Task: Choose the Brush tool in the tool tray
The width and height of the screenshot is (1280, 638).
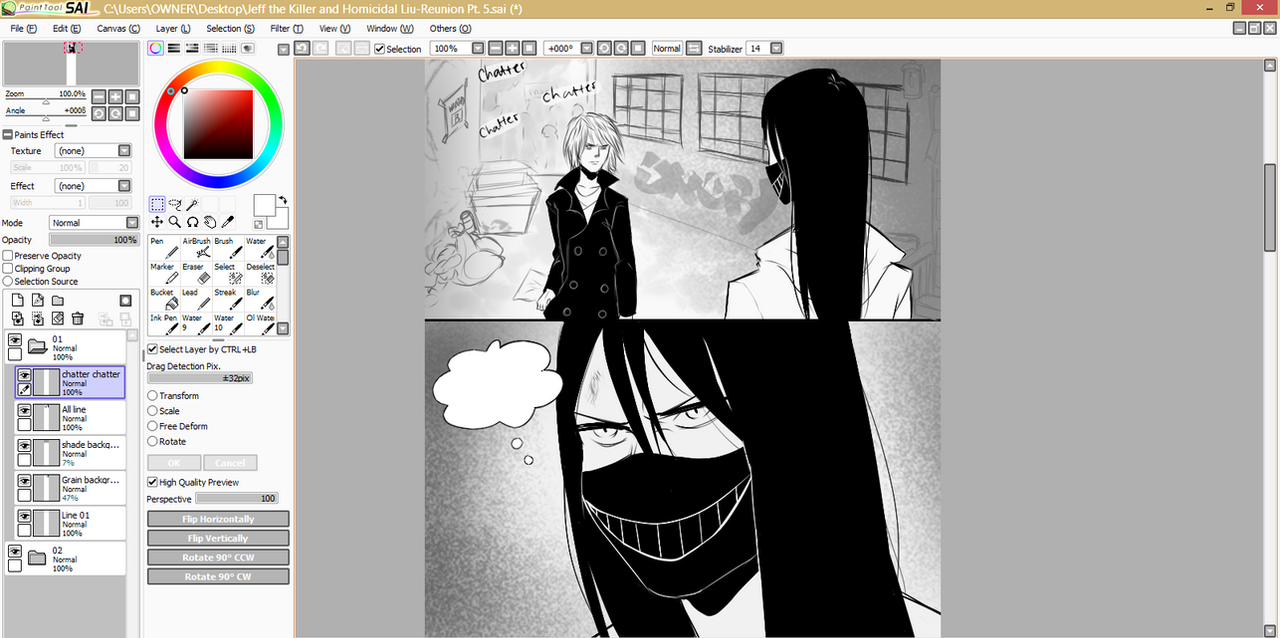Action: pos(227,248)
